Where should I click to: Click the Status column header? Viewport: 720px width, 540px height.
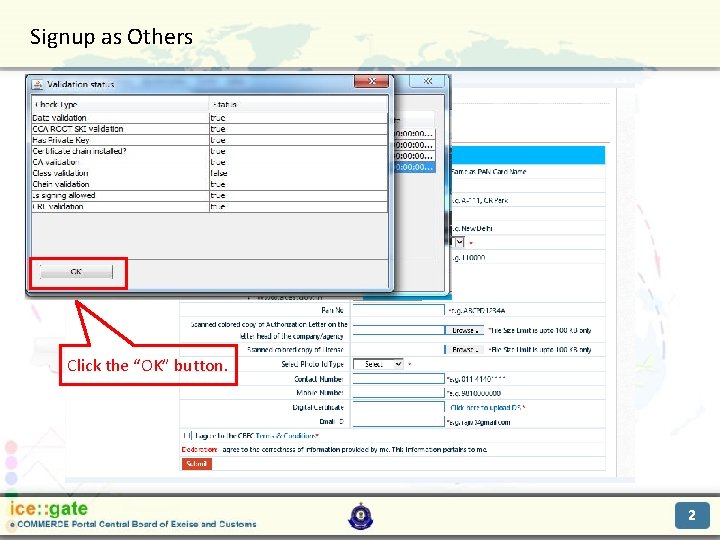pyautogui.click(x=298, y=104)
